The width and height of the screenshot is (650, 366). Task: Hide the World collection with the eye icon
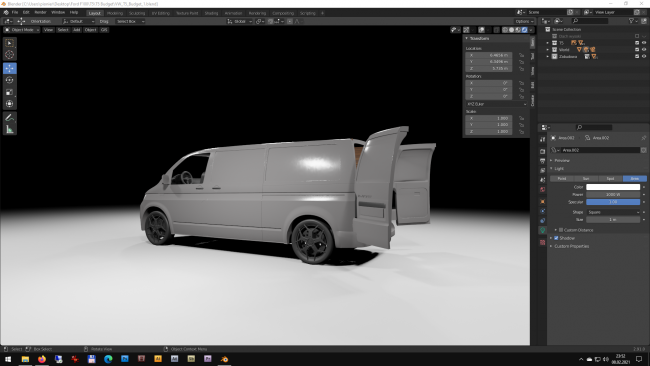(644, 49)
